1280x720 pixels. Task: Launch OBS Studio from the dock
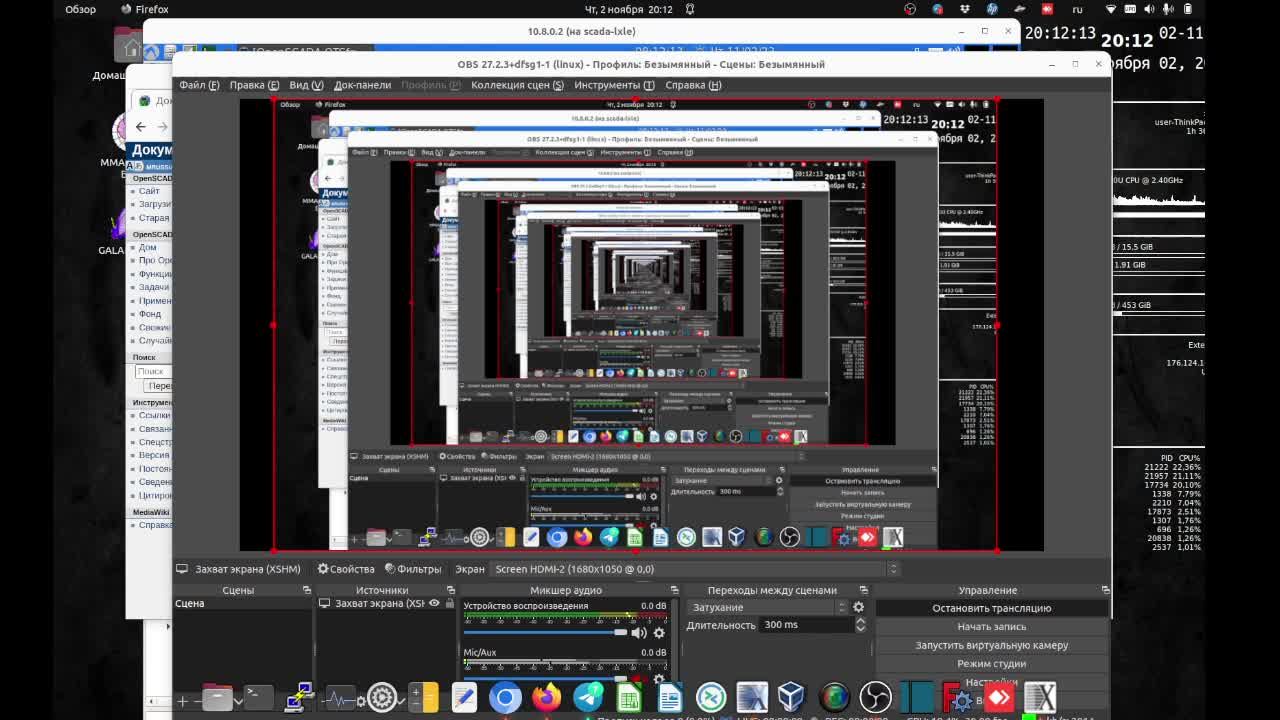tap(875, 697)
